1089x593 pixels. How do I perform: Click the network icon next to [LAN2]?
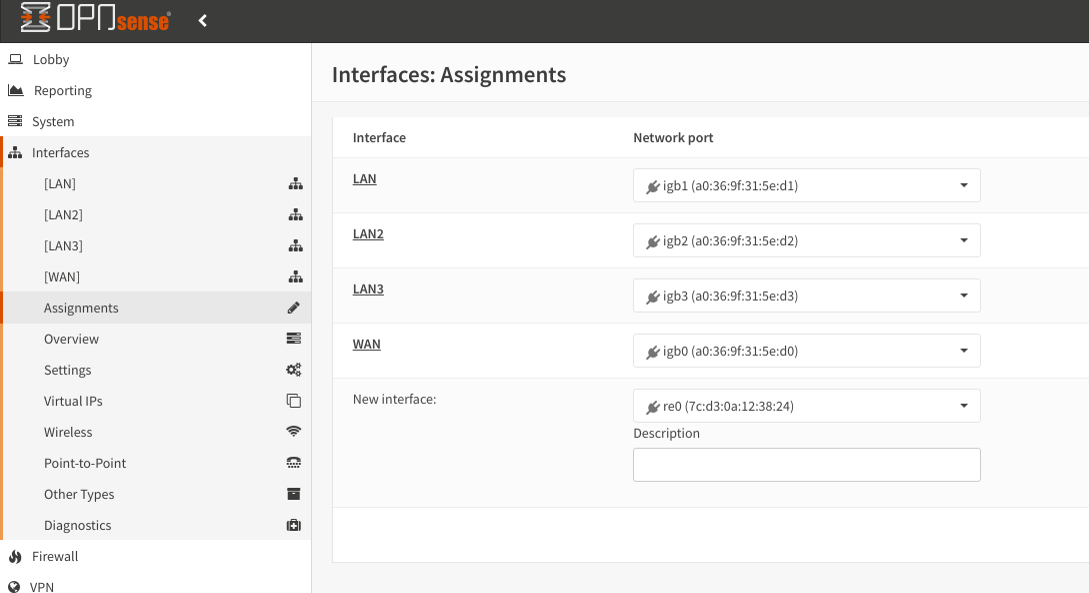(295, 215)
